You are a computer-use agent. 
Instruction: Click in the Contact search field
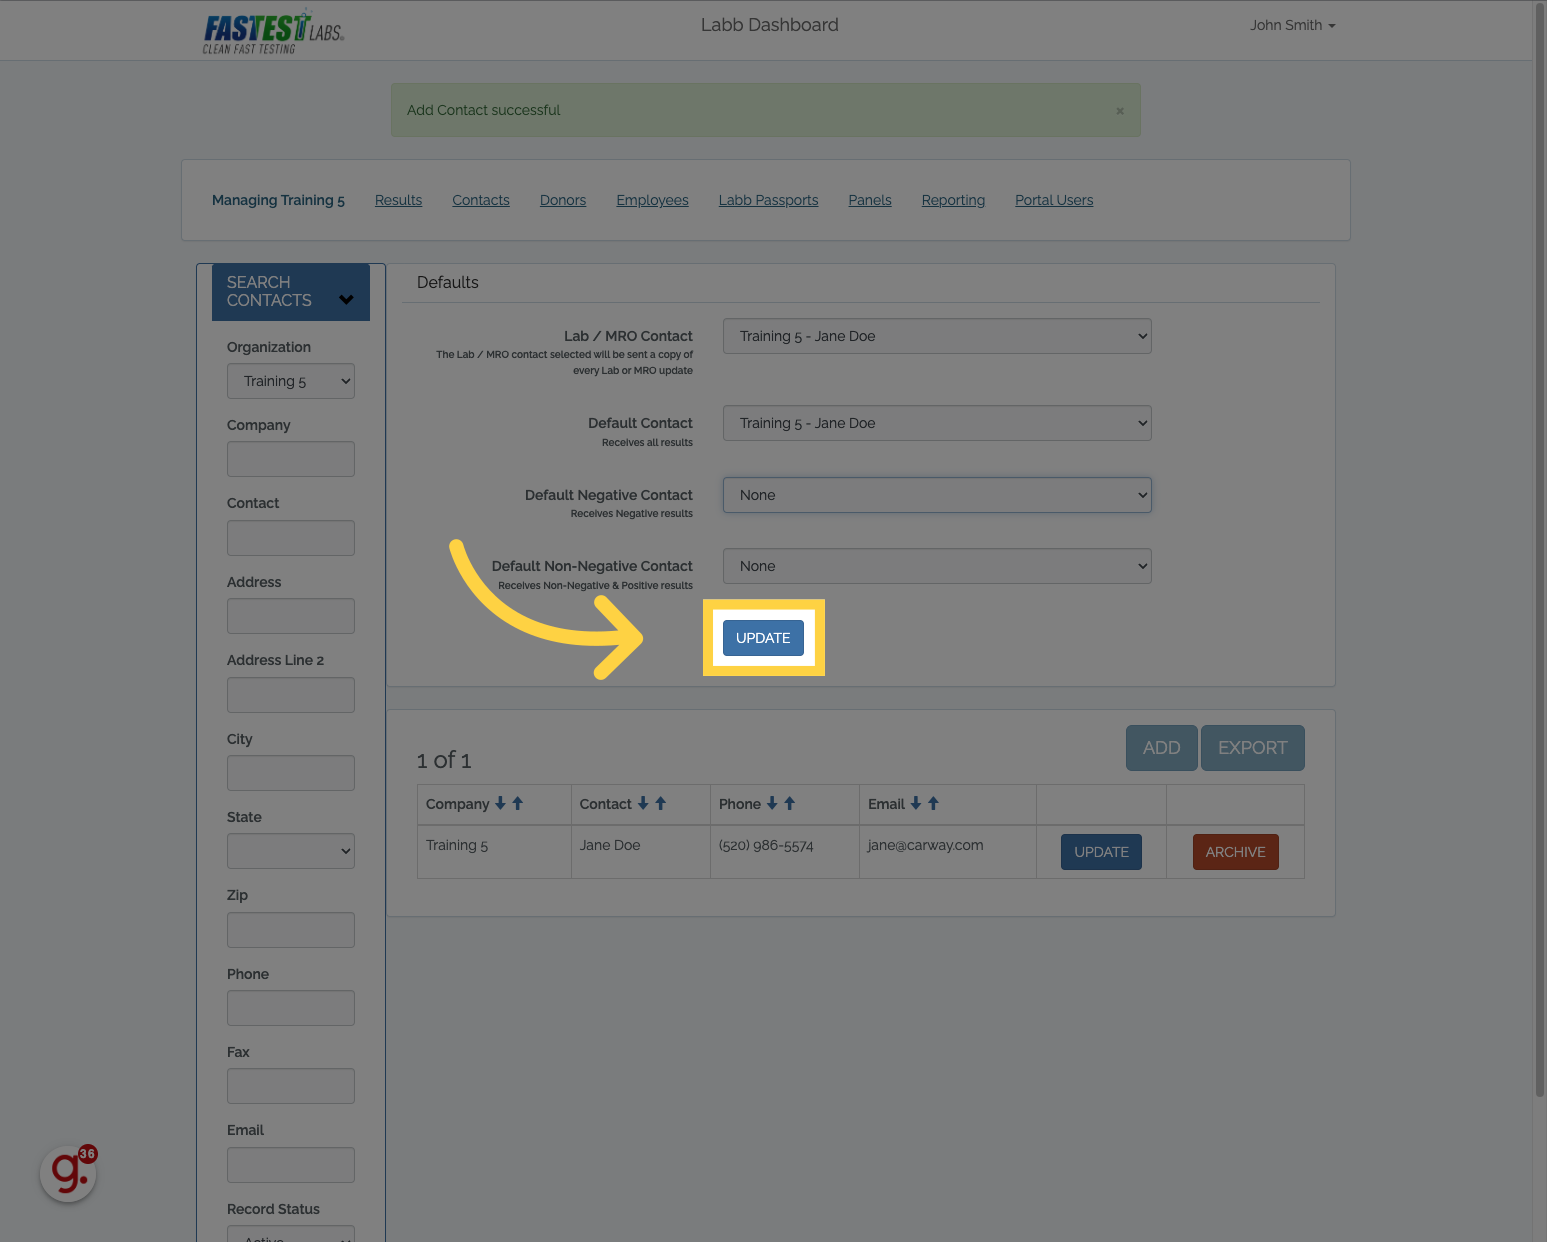click(291, 538)
